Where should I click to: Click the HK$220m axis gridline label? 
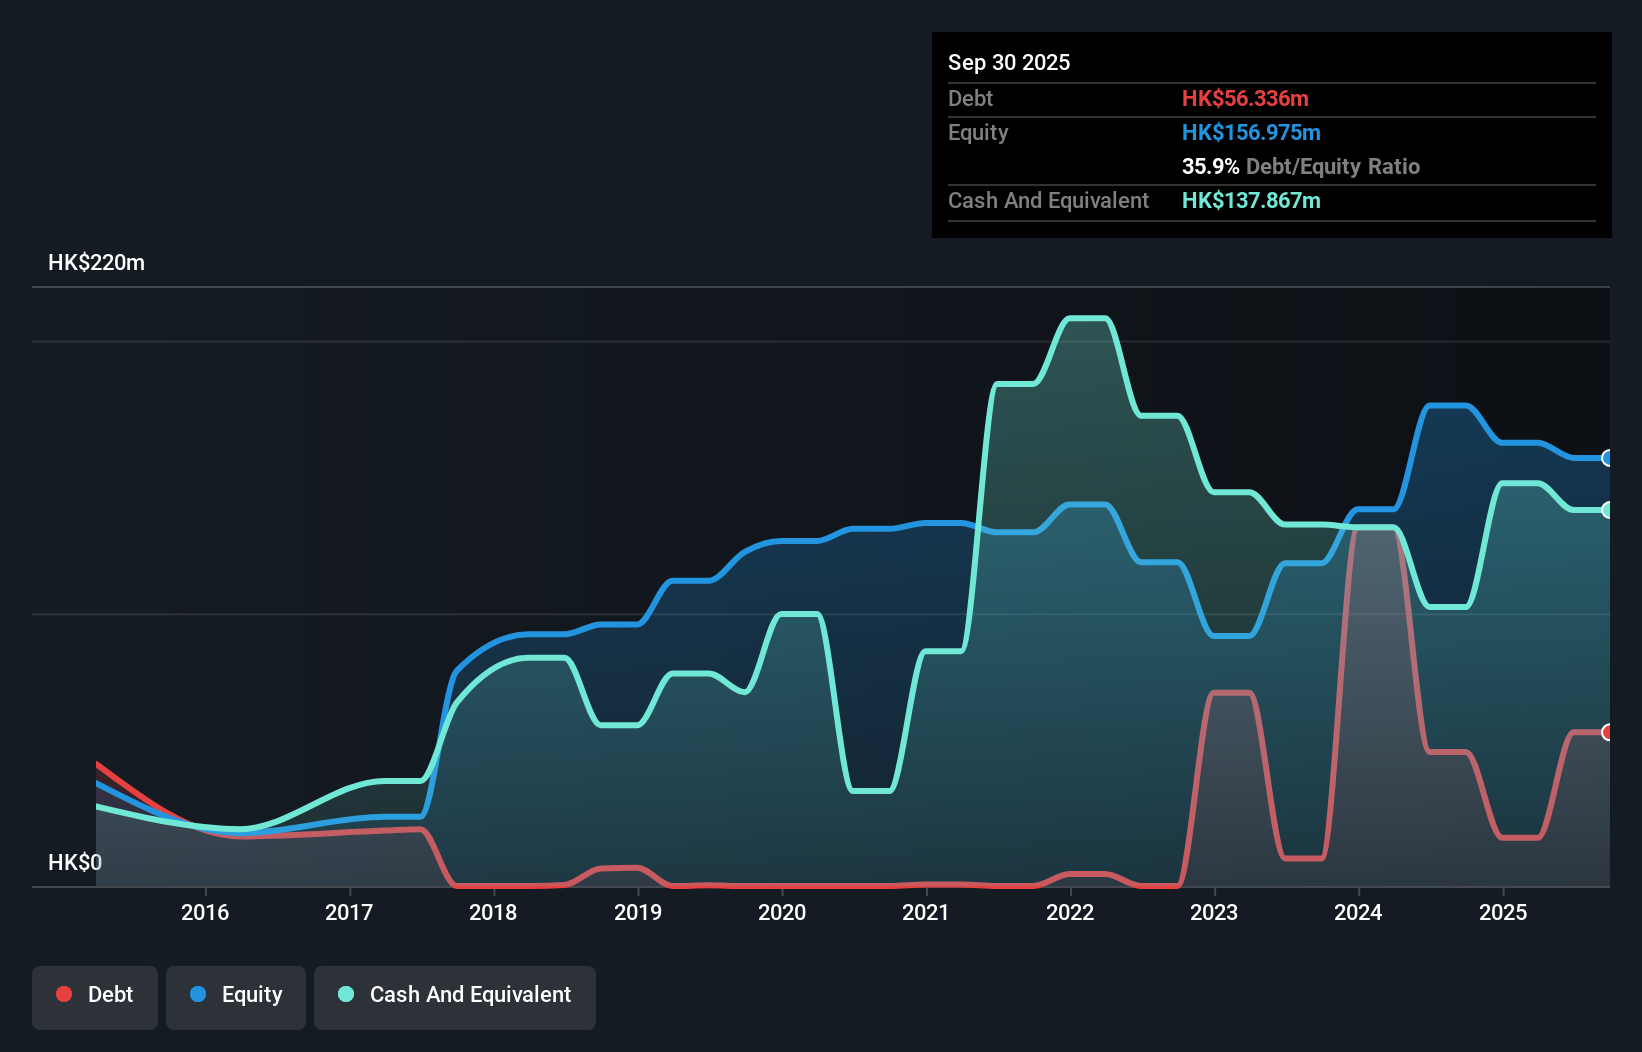tap(97, 262)
